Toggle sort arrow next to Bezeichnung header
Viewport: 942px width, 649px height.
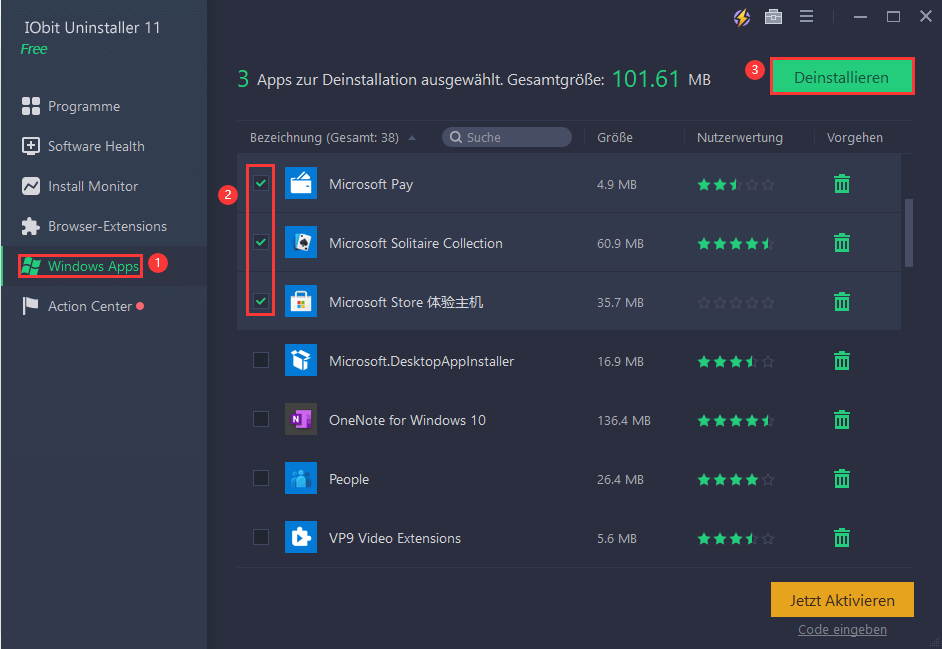click(412, 138)
